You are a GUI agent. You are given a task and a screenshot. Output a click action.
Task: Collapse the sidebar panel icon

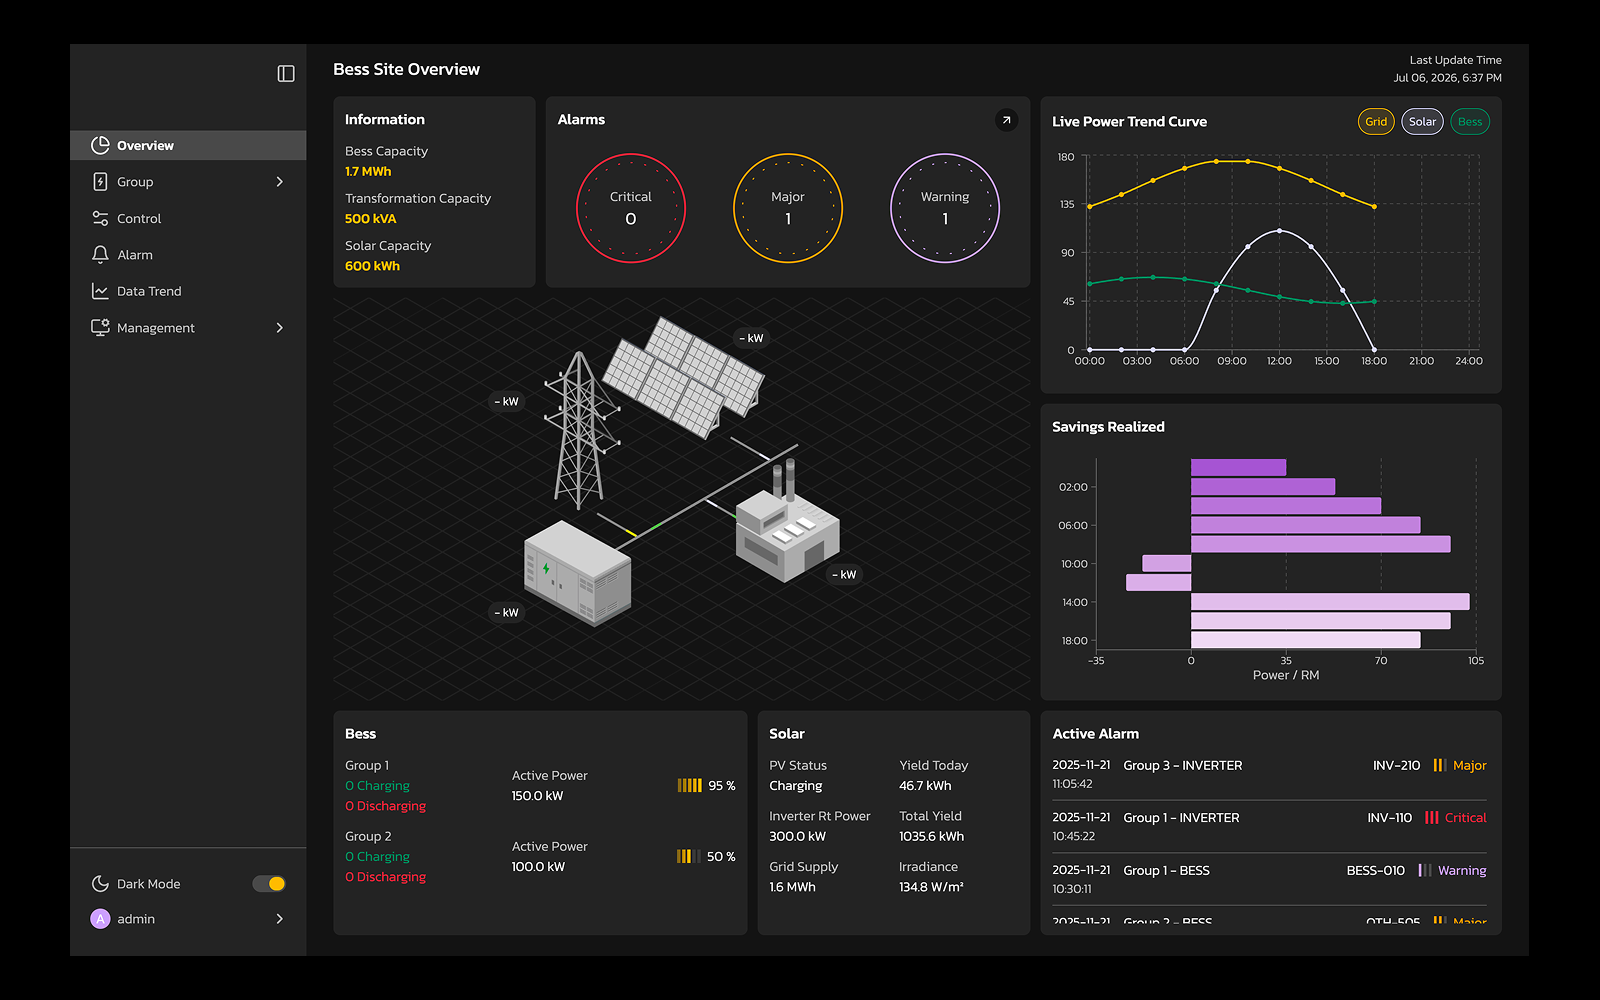286,73
